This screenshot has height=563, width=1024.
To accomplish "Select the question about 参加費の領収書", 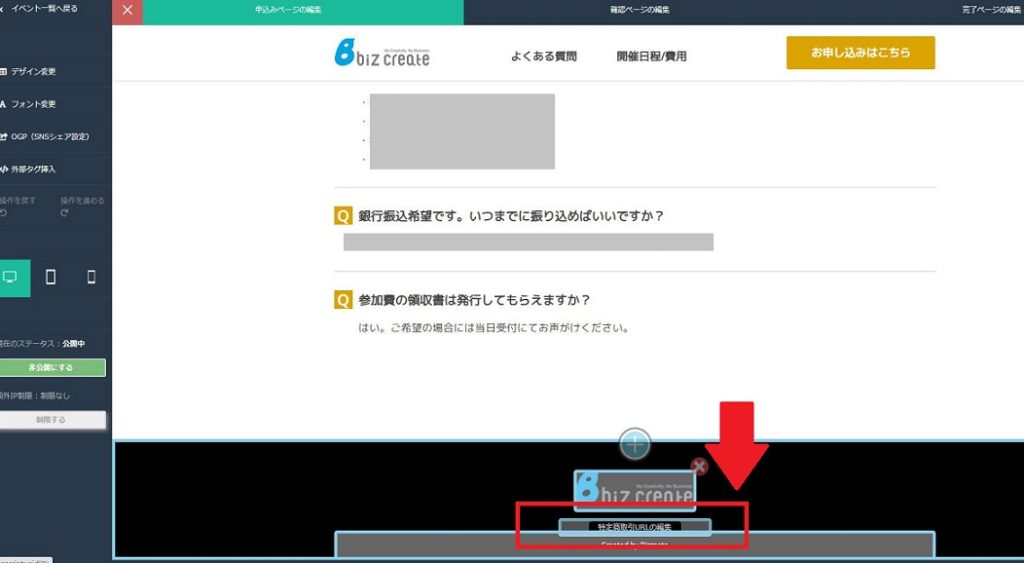I will click(474, 300).
